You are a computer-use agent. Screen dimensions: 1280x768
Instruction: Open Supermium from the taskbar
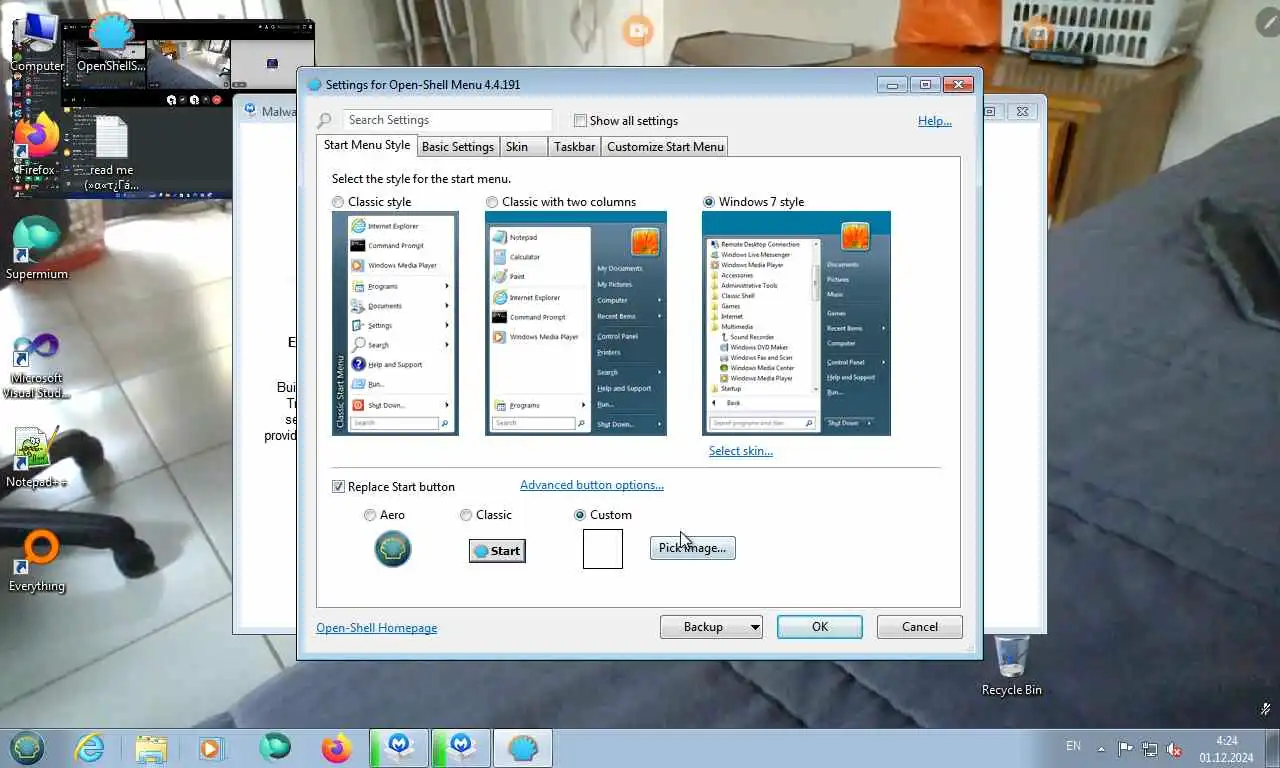[x=274, y=748]
